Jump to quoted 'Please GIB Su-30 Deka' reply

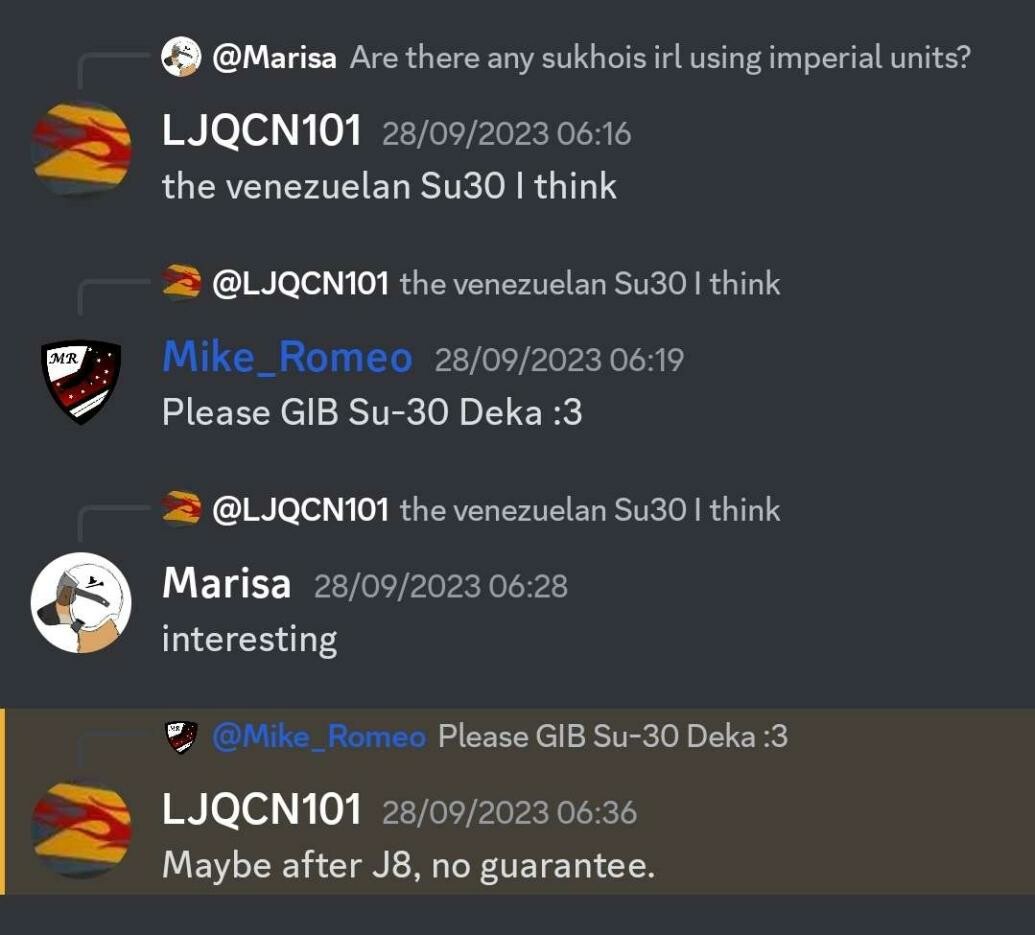click(x=613, y=736)
